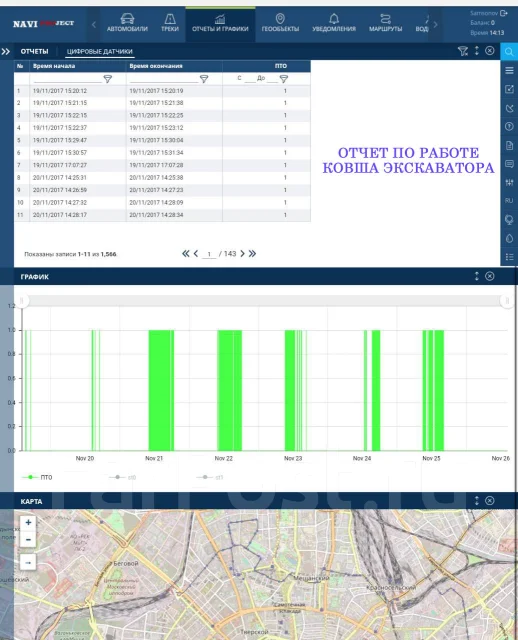Click the logout icon next to username
Viewport: 518px width, 640px height.
504,13
